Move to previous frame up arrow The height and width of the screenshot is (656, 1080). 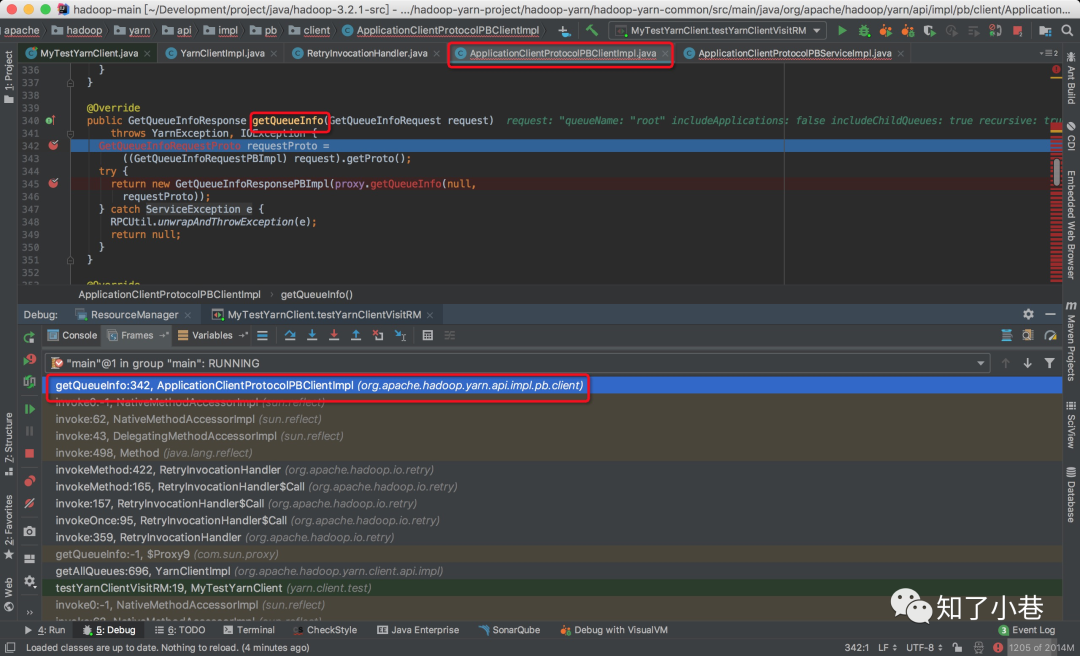pyautogui.click(x=1006, y=363)
